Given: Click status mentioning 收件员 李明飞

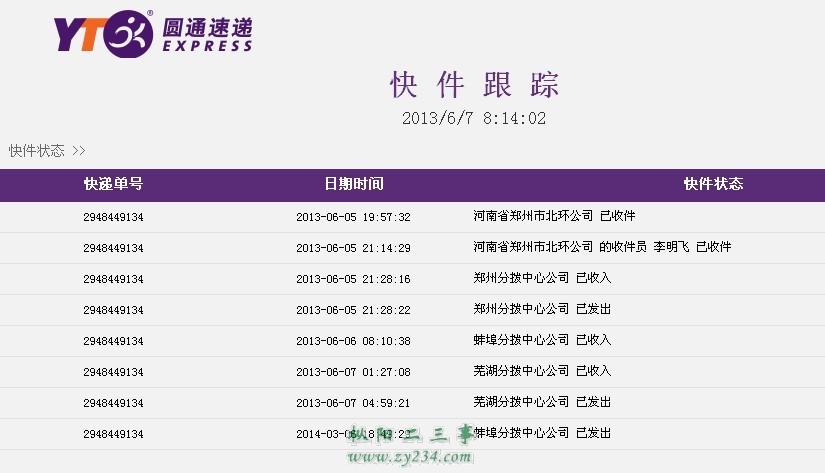Looking at the screenshot, I should coord(602,247).
